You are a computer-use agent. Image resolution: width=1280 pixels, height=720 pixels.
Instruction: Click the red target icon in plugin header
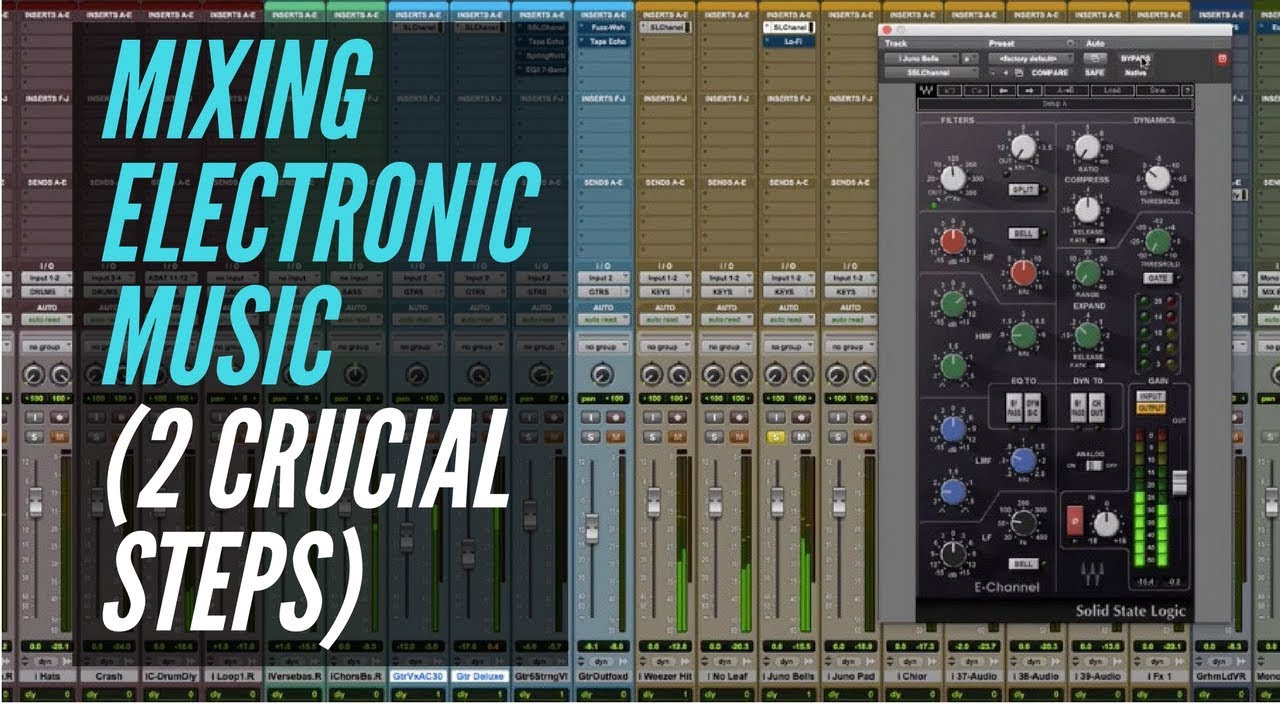click(1222, 58)
